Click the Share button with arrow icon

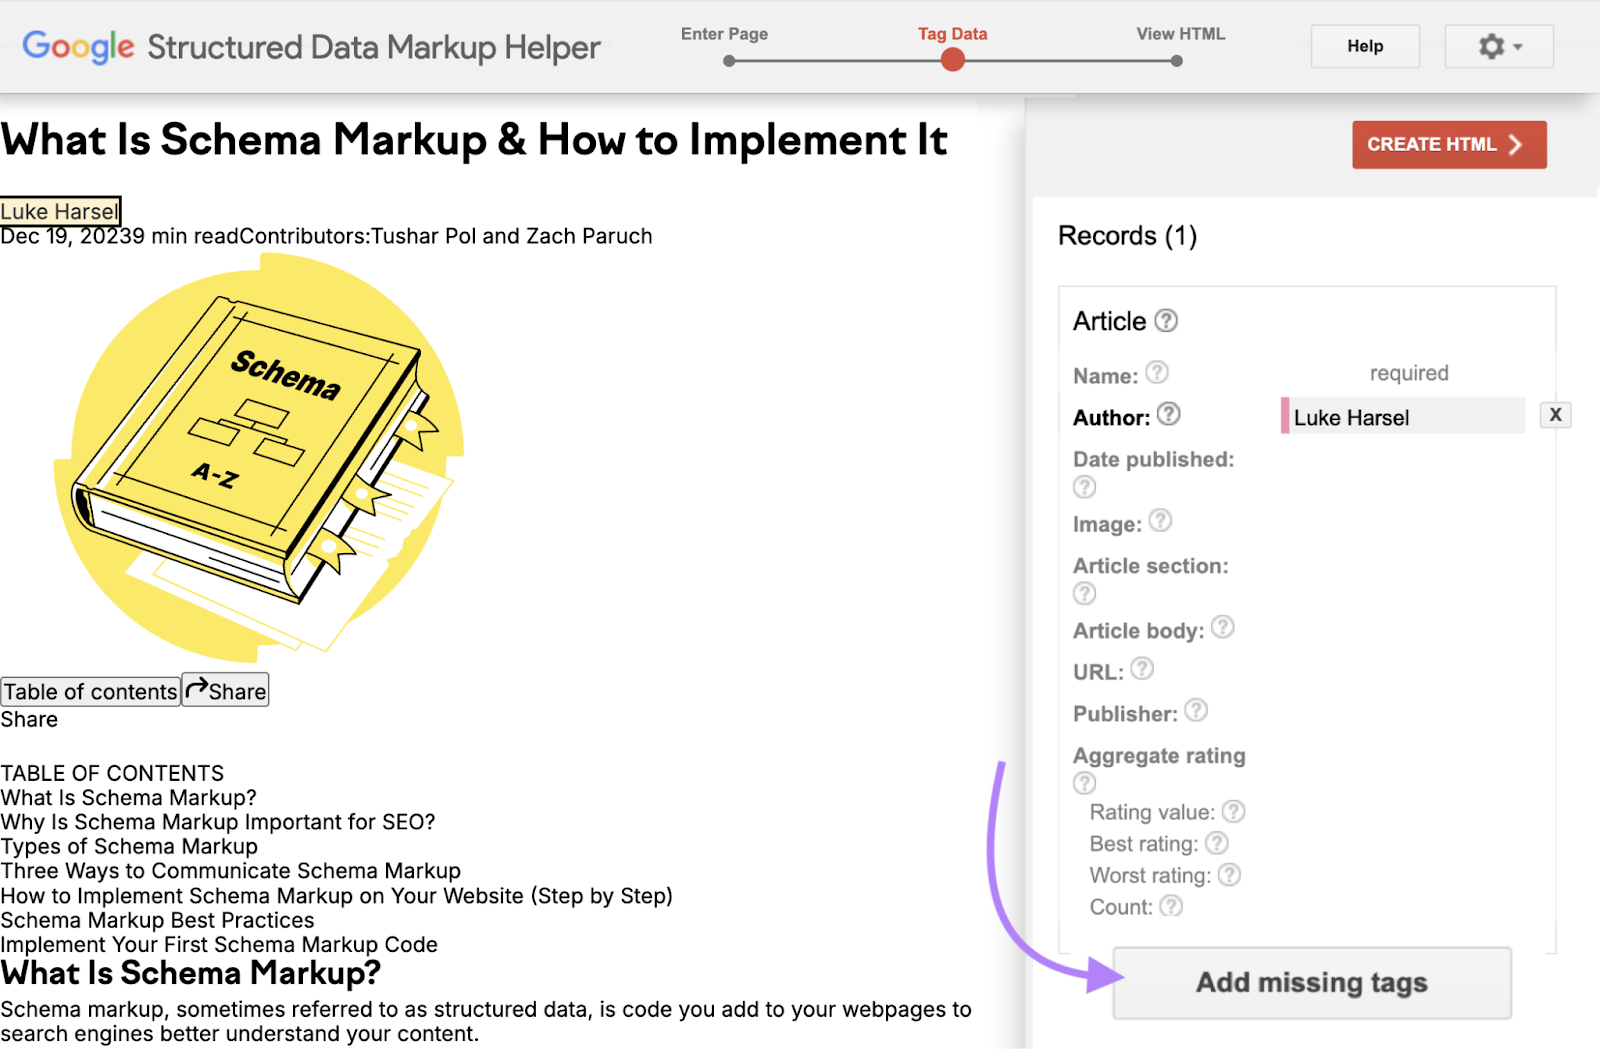[226, 690]
